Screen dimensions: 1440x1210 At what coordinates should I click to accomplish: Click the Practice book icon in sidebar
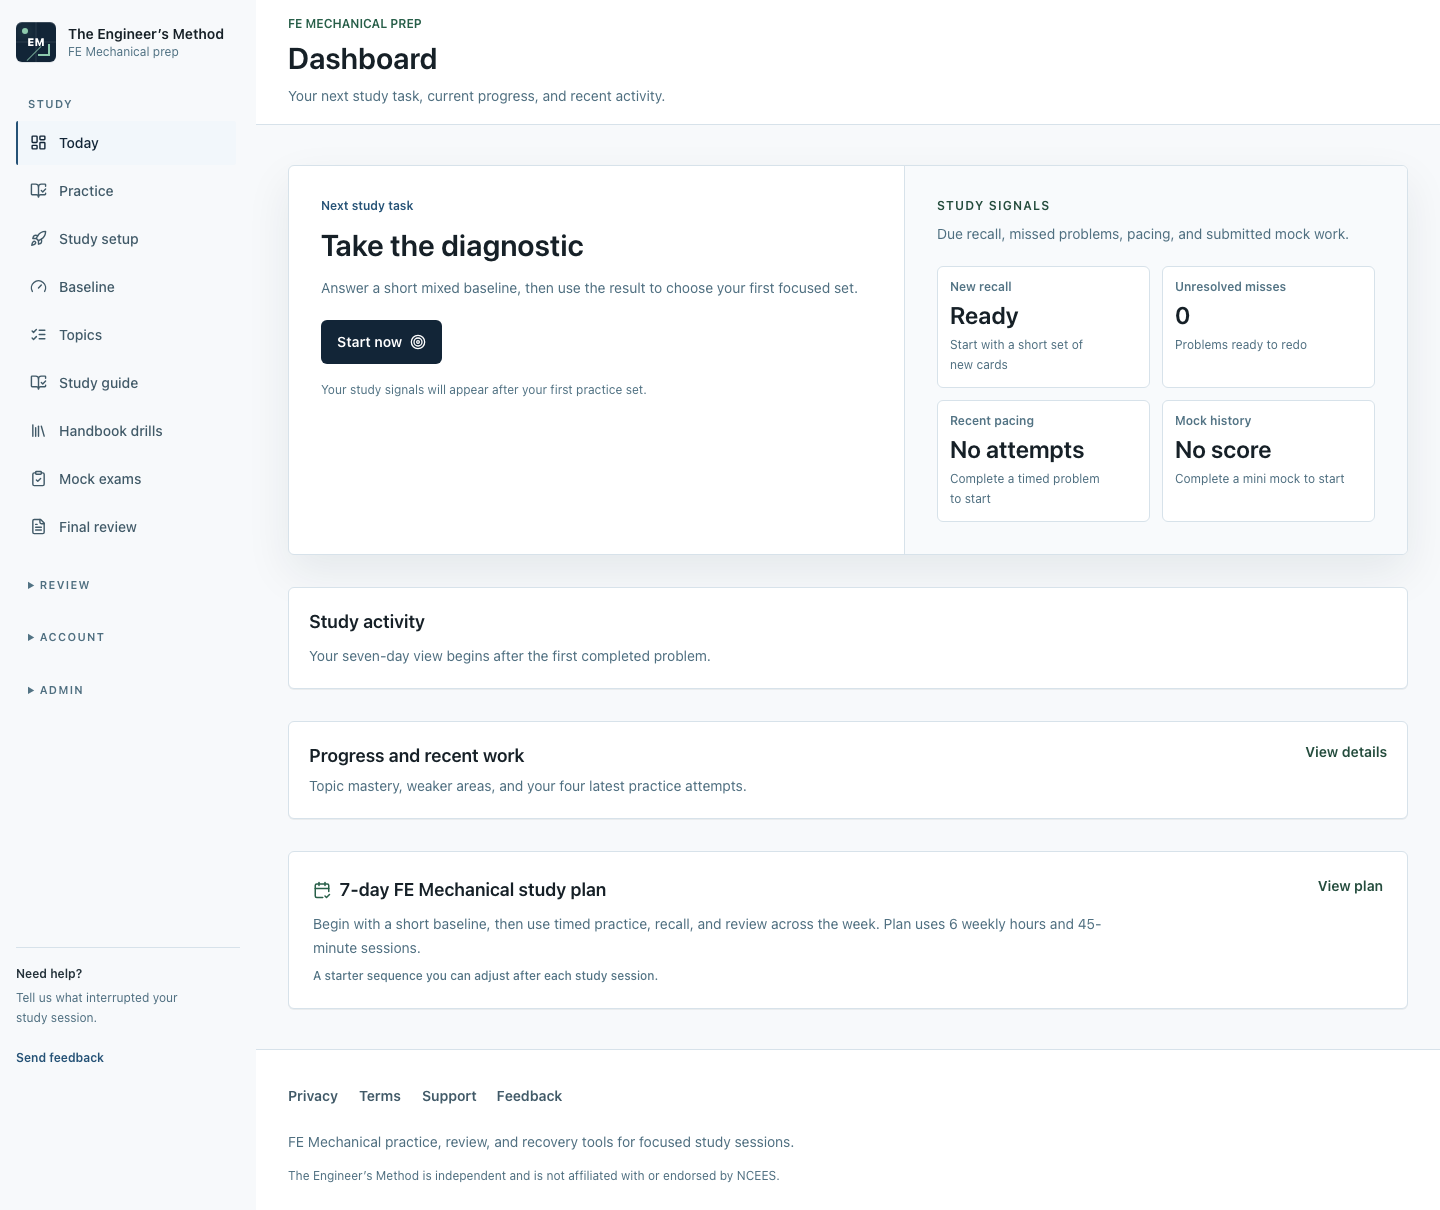pos(38,191)
